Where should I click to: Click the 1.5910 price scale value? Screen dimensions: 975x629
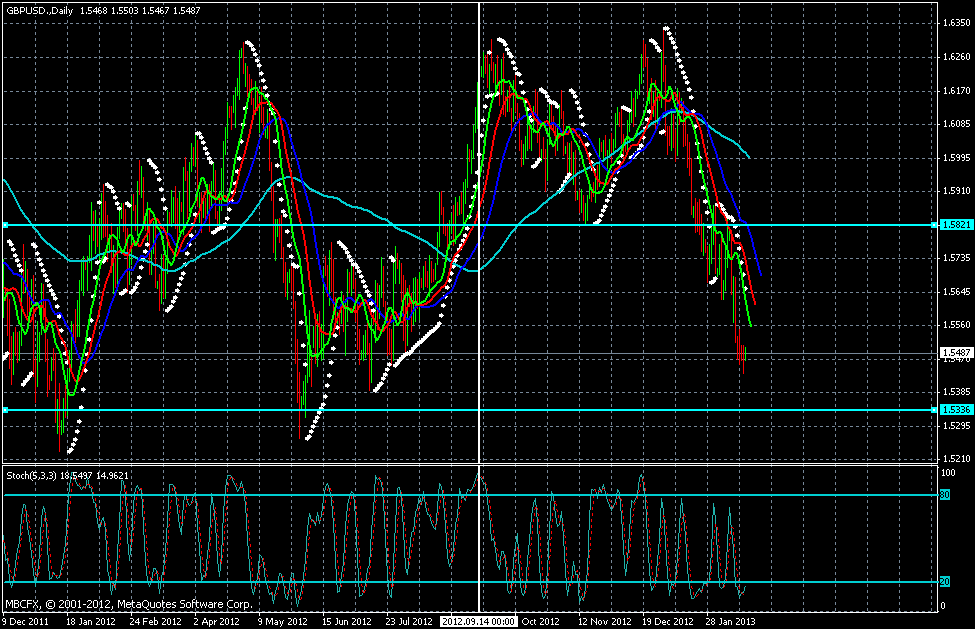(954, 191)
